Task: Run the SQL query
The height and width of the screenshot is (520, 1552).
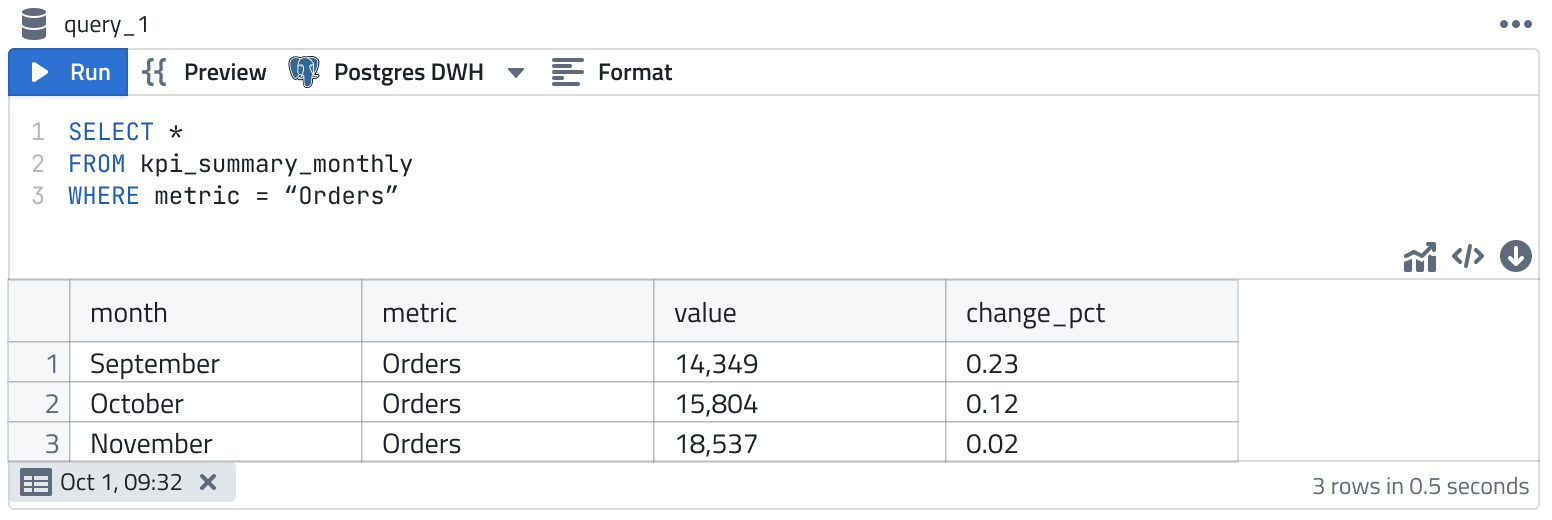Action: point(69,72)
